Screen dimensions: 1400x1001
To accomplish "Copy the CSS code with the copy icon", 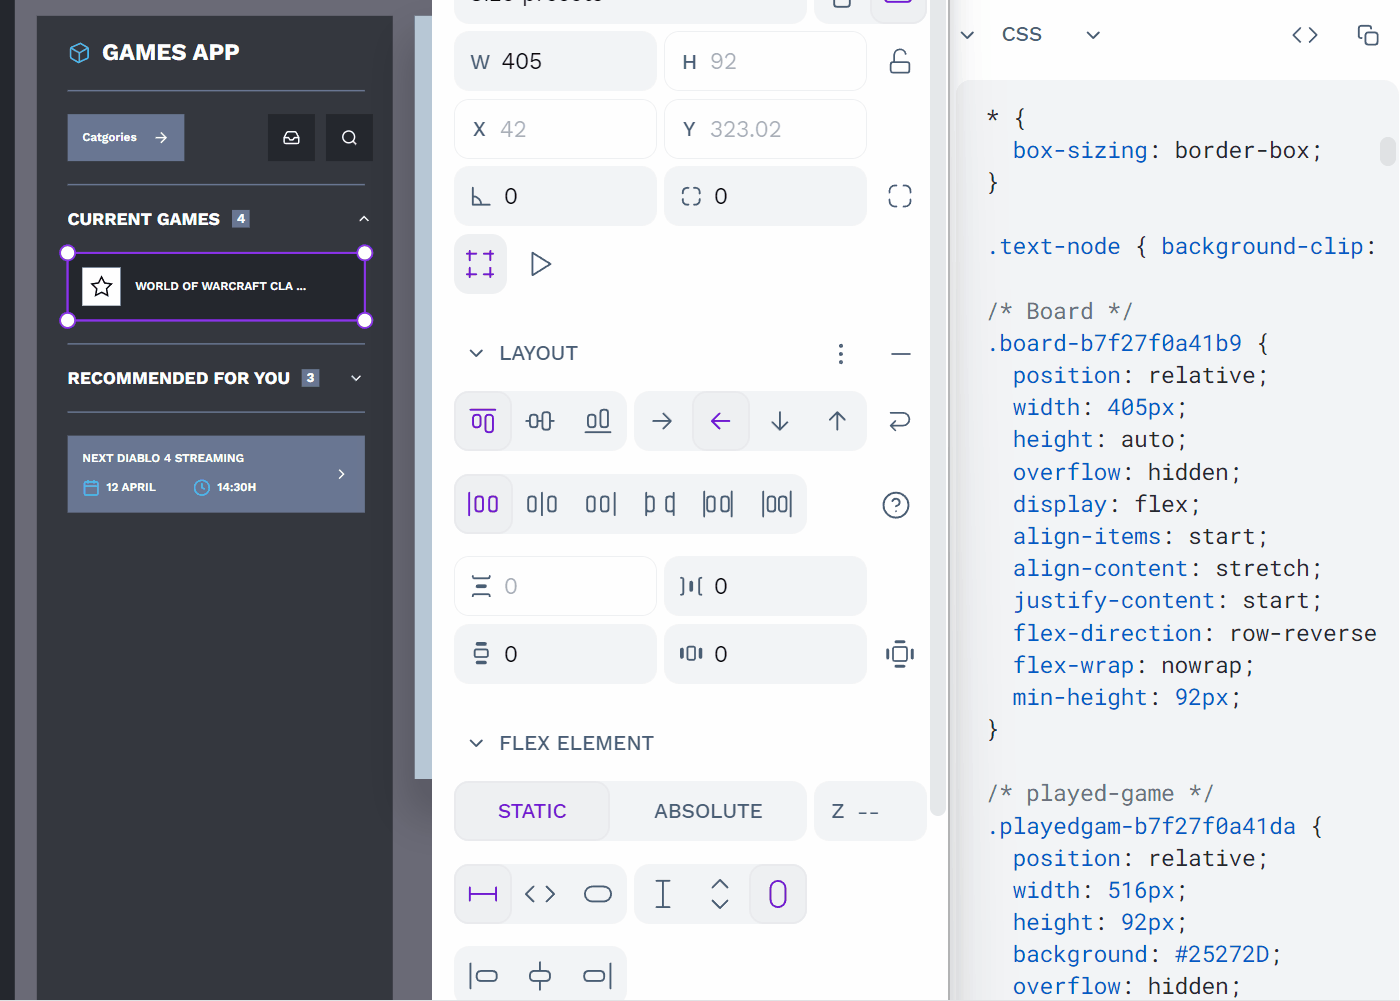I will coord(1368,34).
